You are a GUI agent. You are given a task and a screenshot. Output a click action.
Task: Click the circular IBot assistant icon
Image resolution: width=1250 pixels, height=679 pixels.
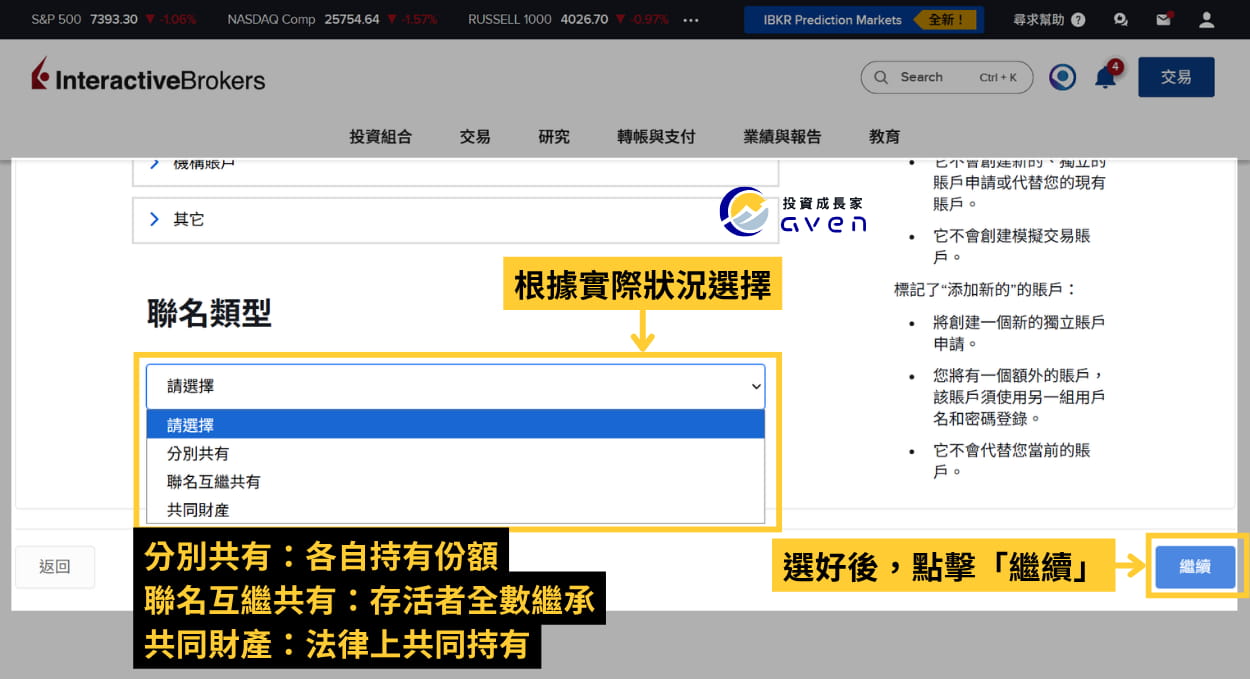point(1062,77)
